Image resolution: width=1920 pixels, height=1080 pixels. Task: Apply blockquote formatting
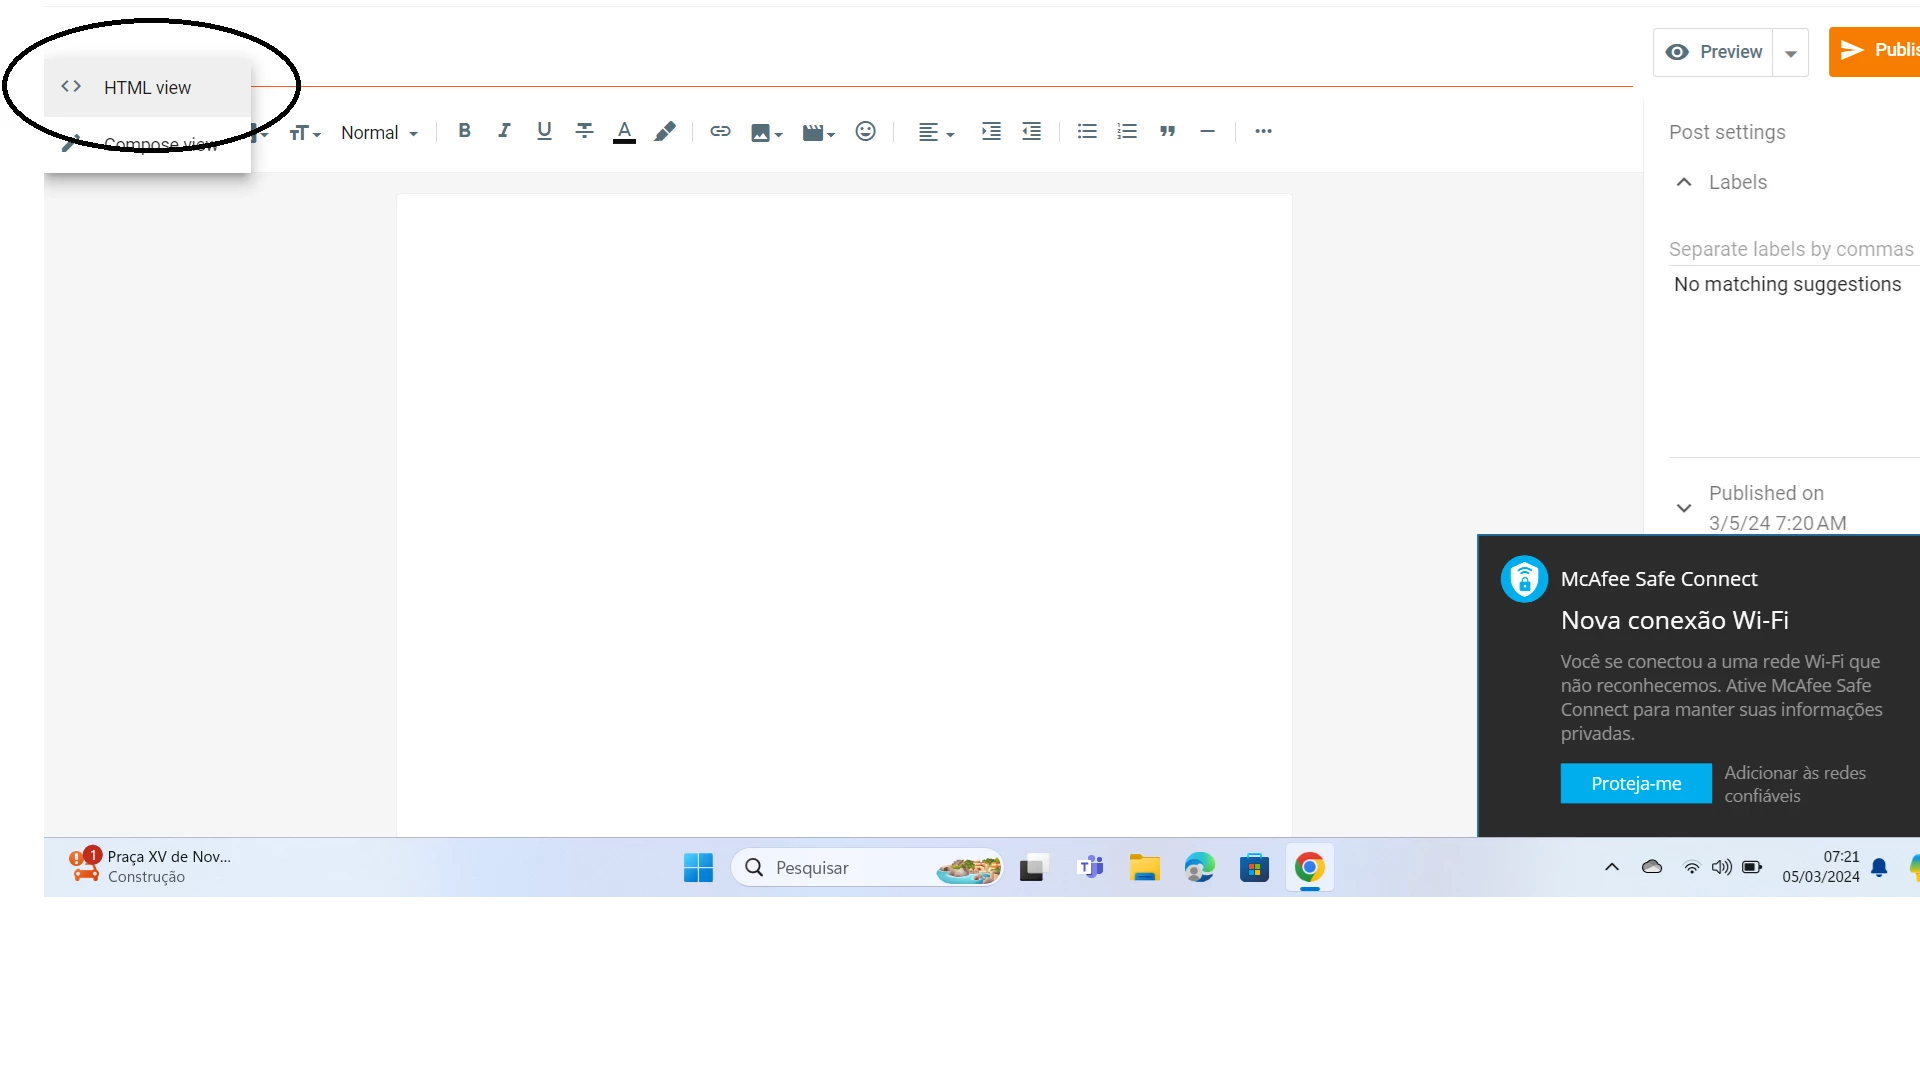(x=1167, y=131)
